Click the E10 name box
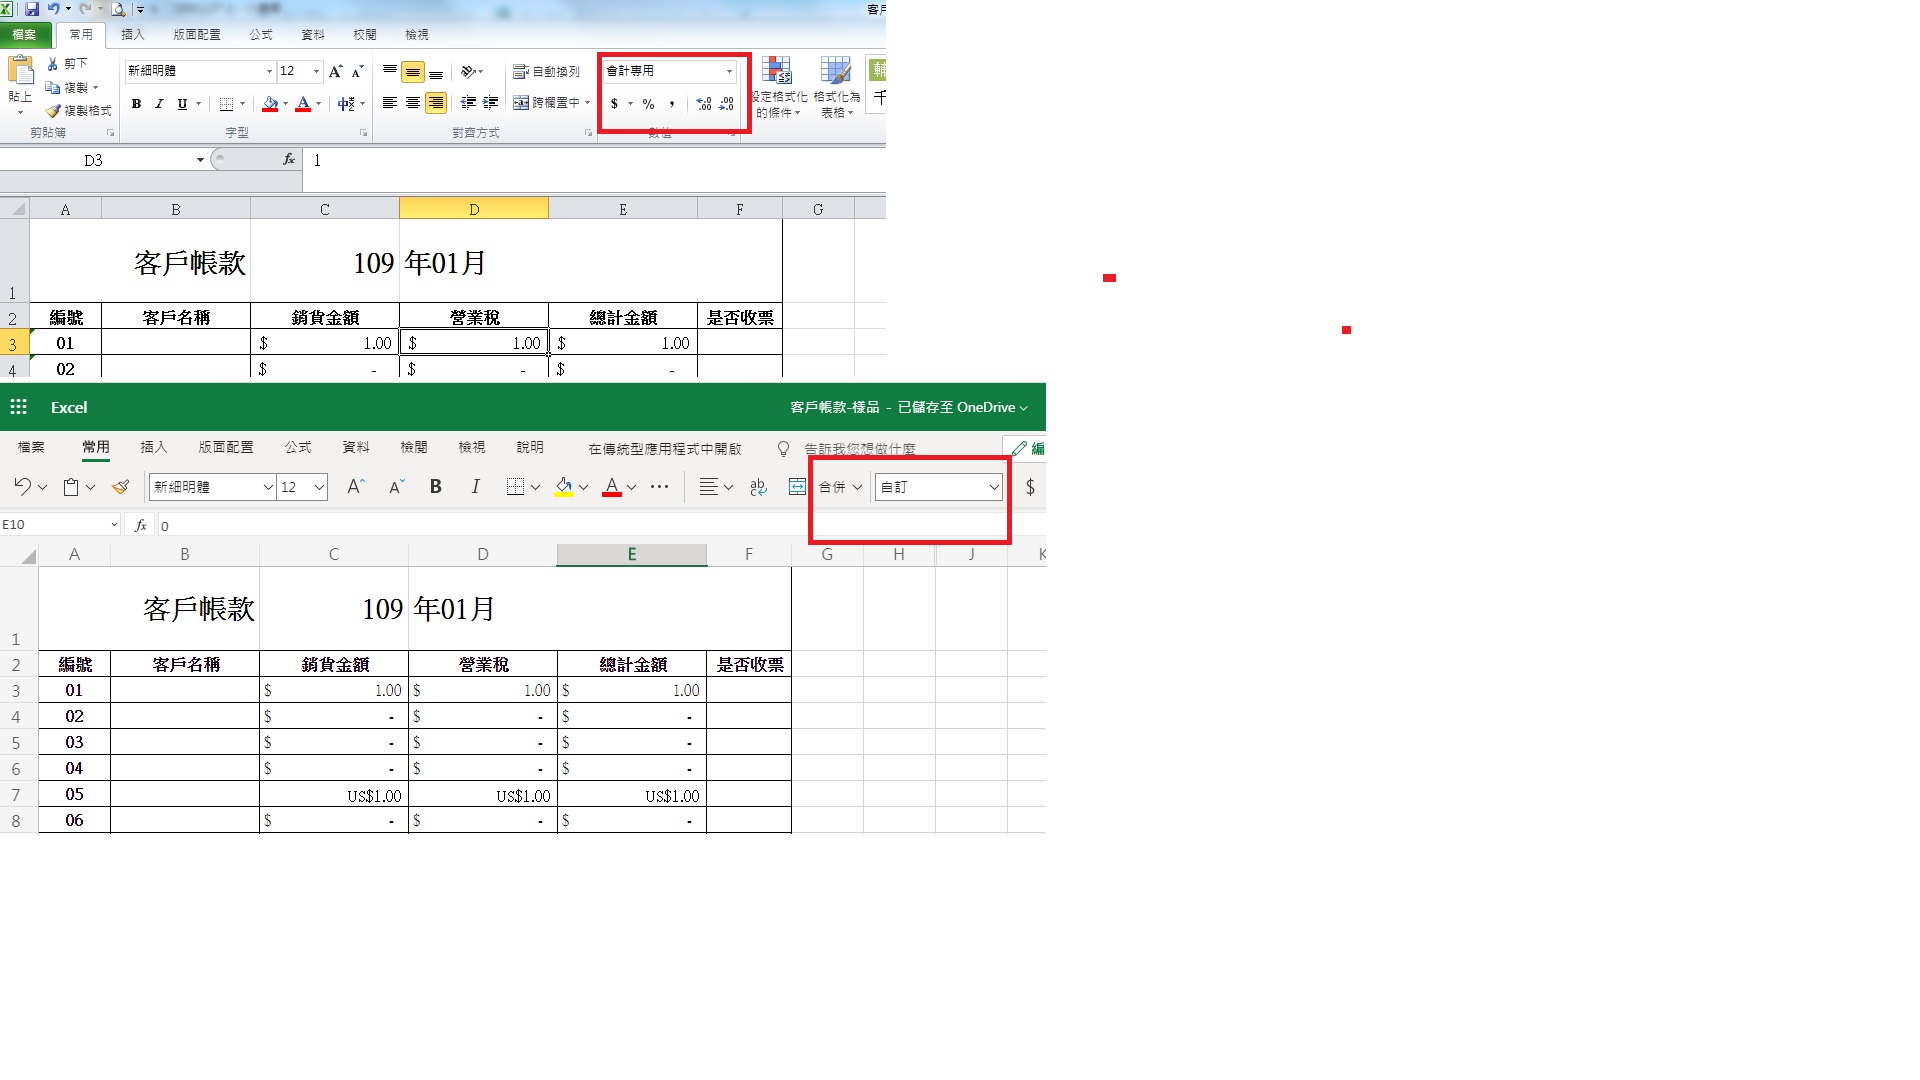This screenshot has width=1920, height=1080. (x=55, y=524)
